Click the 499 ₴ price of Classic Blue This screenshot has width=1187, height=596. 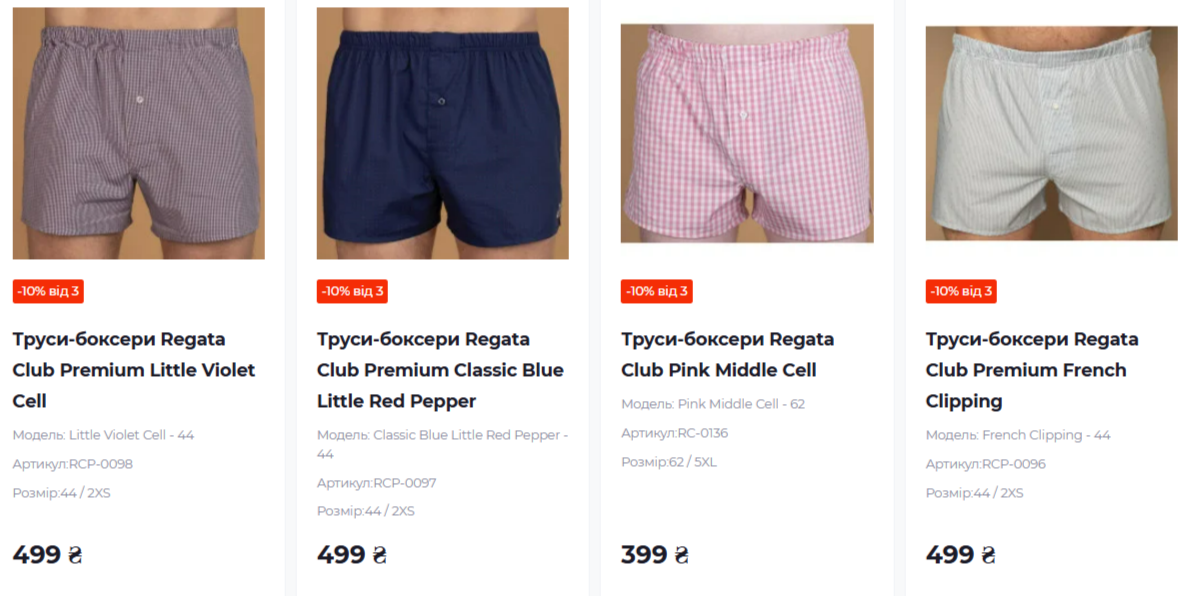click(x=351, y=555)
